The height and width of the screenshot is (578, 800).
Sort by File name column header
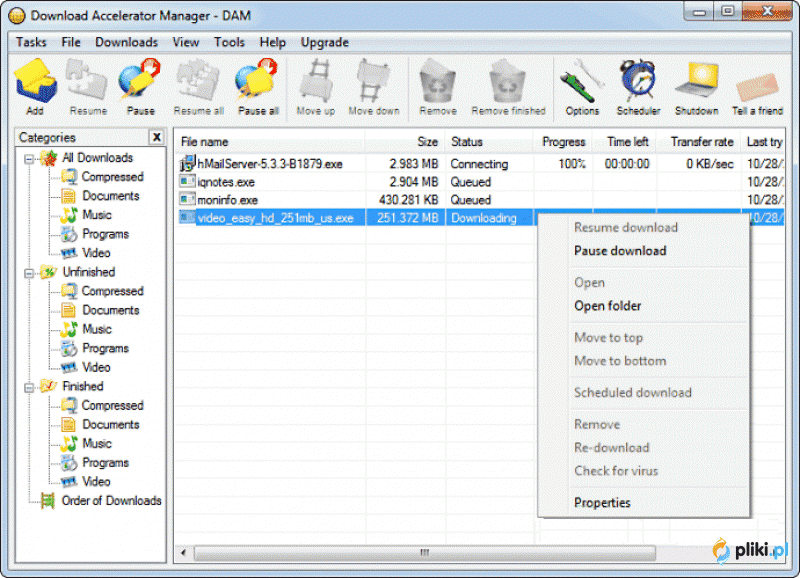pyautogui.click(x=270, y=142)
